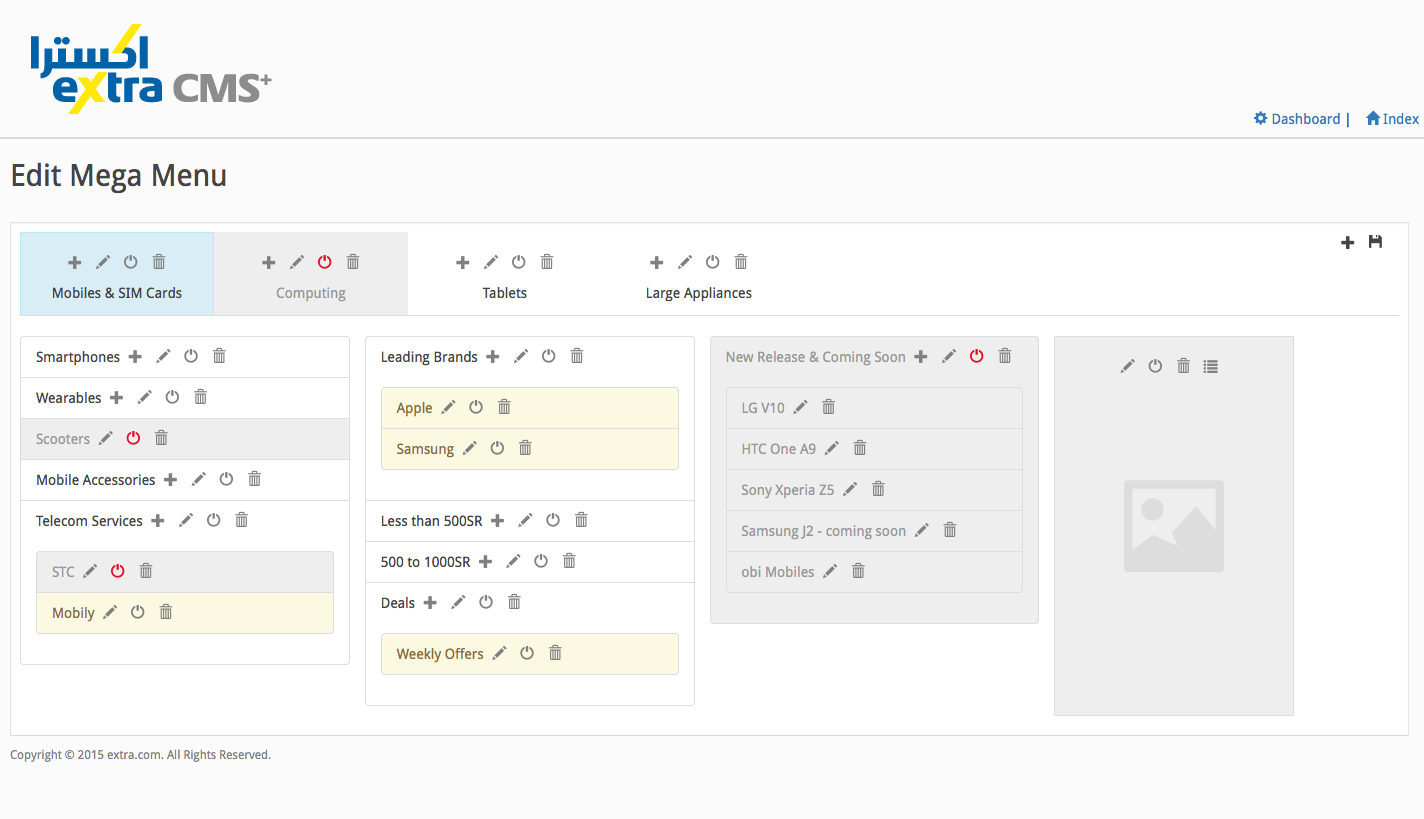Toggle power on the Samsung item
This screenshot has width=1424, height=819.
498,448
